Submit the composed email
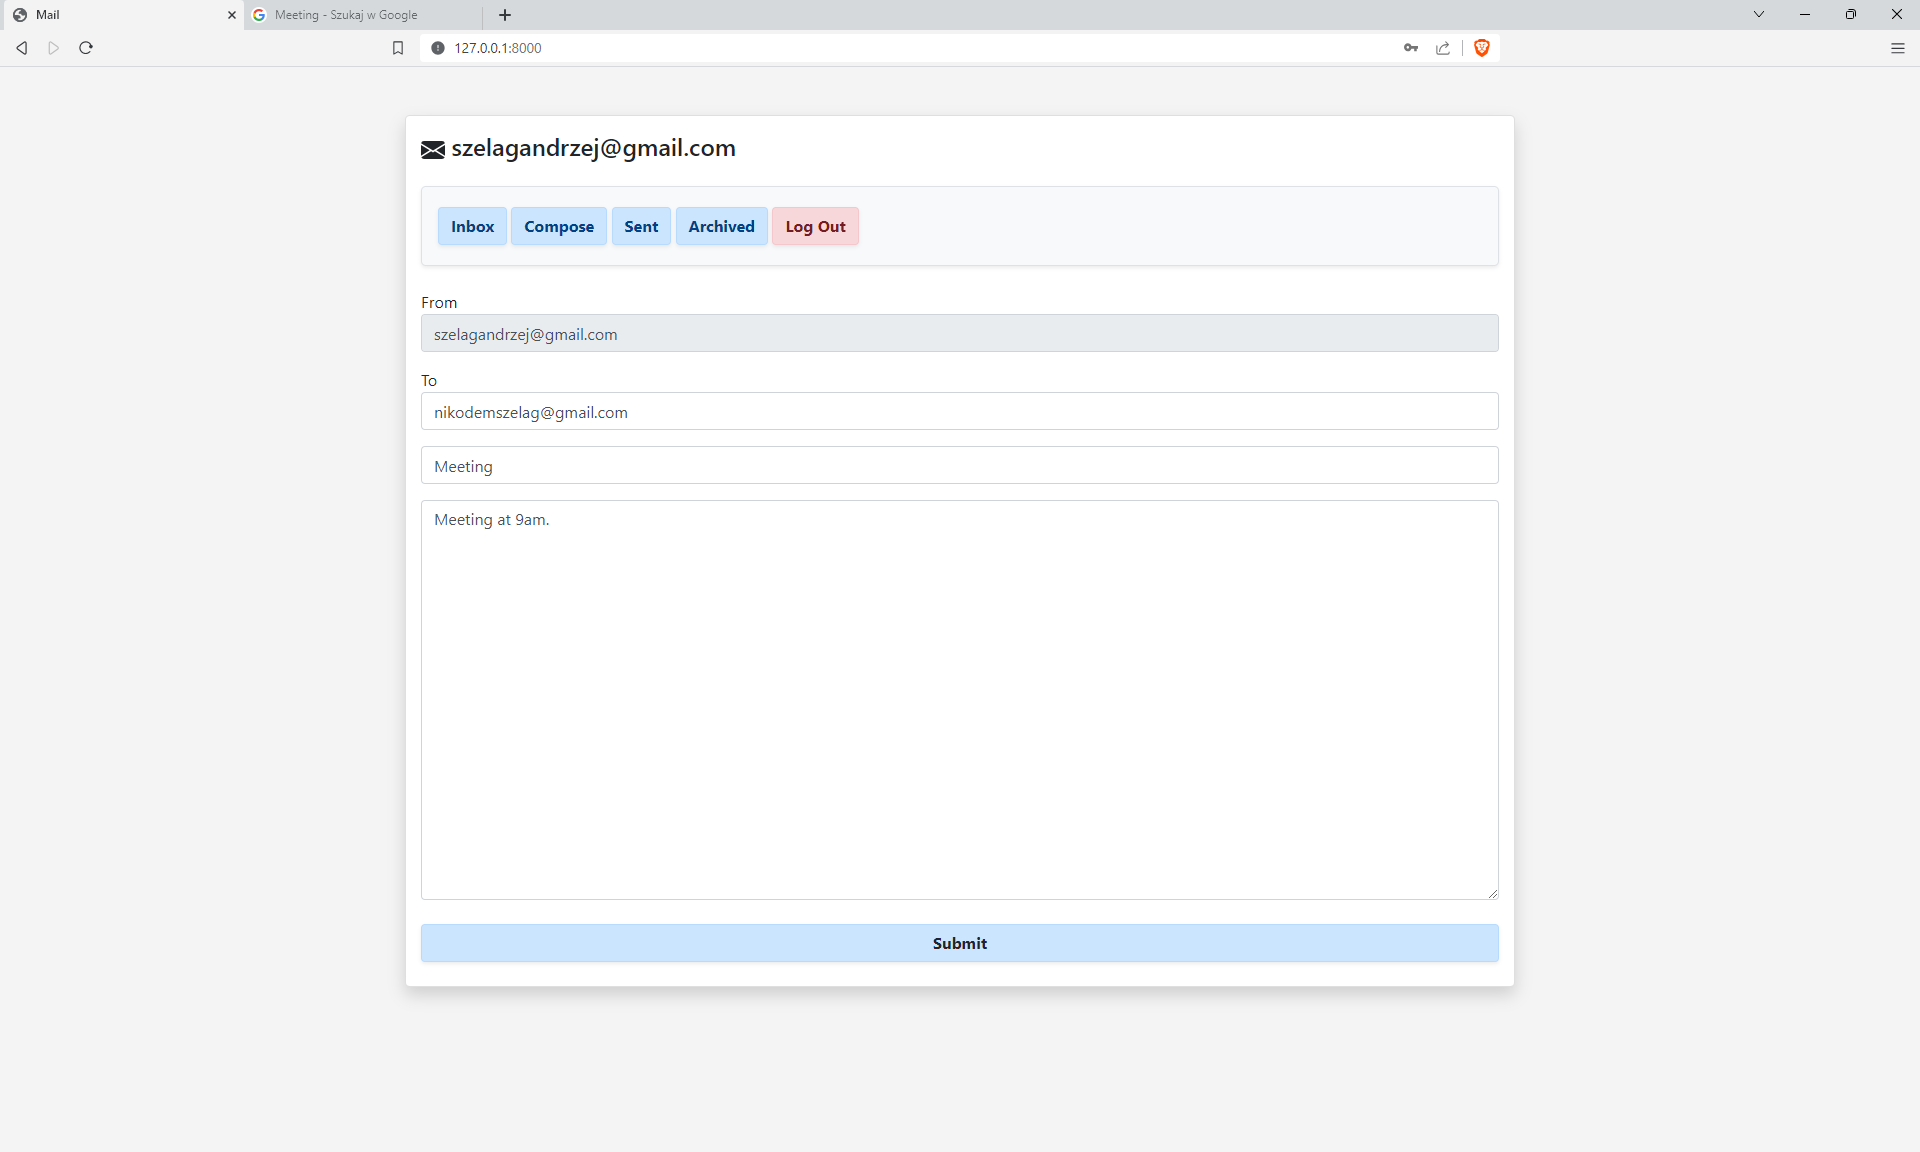Screen dimensions: 1920x1152 point(959,944)
